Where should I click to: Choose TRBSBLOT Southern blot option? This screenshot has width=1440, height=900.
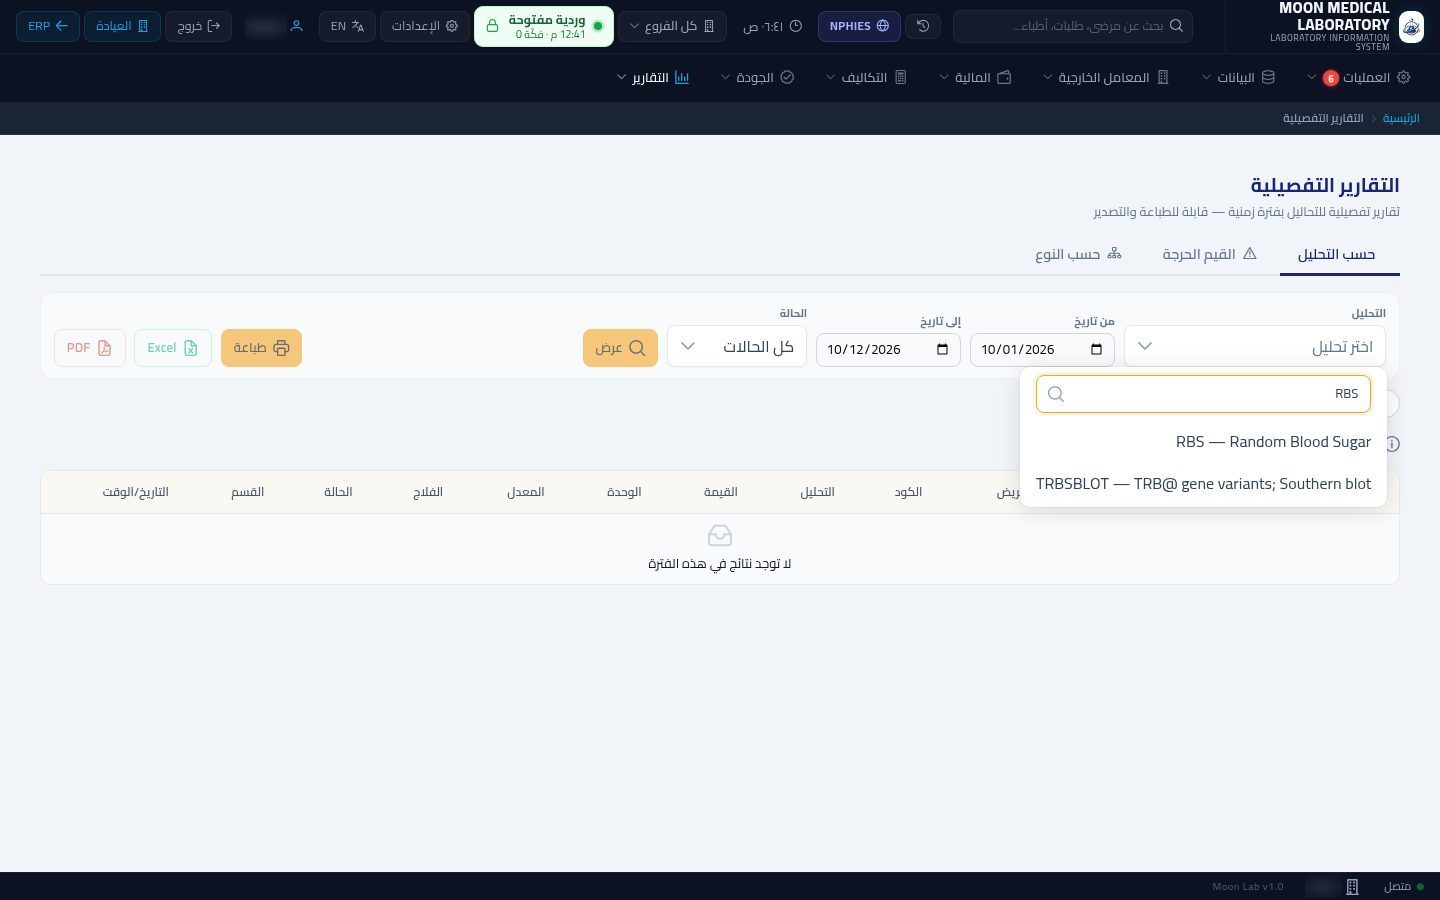1203,484
